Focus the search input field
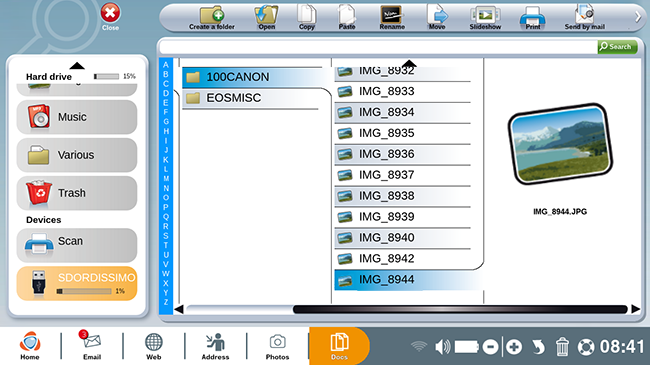650x365 pixels. [378, 47]
